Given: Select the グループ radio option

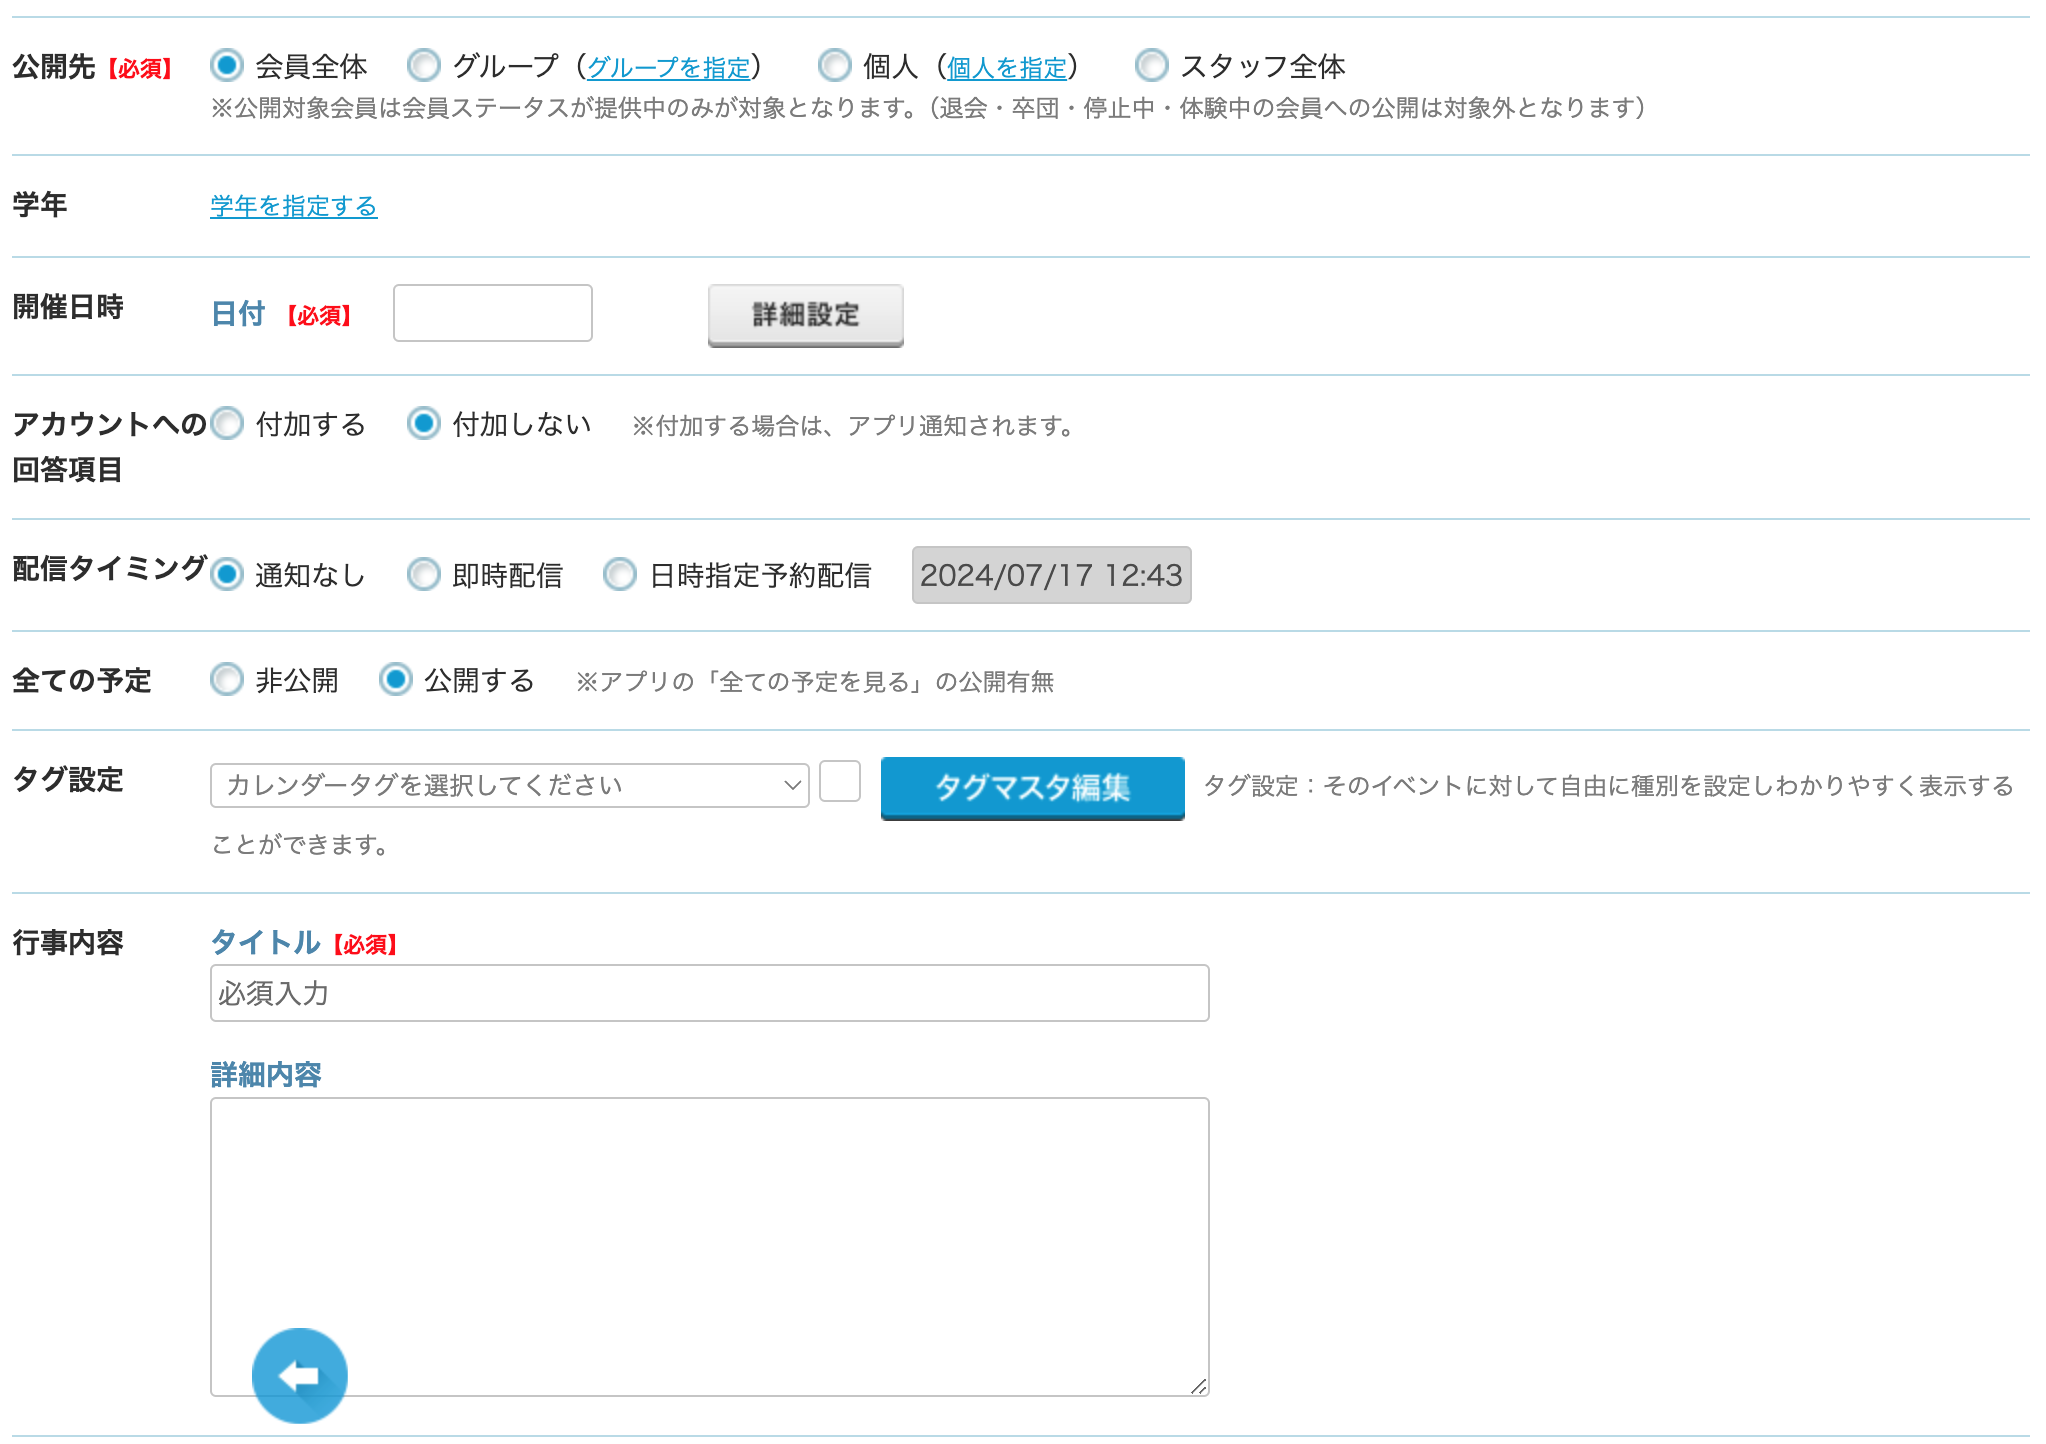Looking at the screenshot, I should 424,65.
